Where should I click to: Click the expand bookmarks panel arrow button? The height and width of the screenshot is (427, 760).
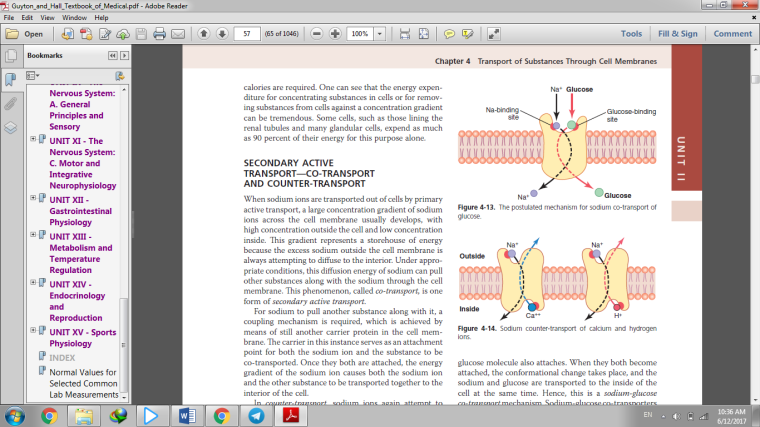click(125, 56)
